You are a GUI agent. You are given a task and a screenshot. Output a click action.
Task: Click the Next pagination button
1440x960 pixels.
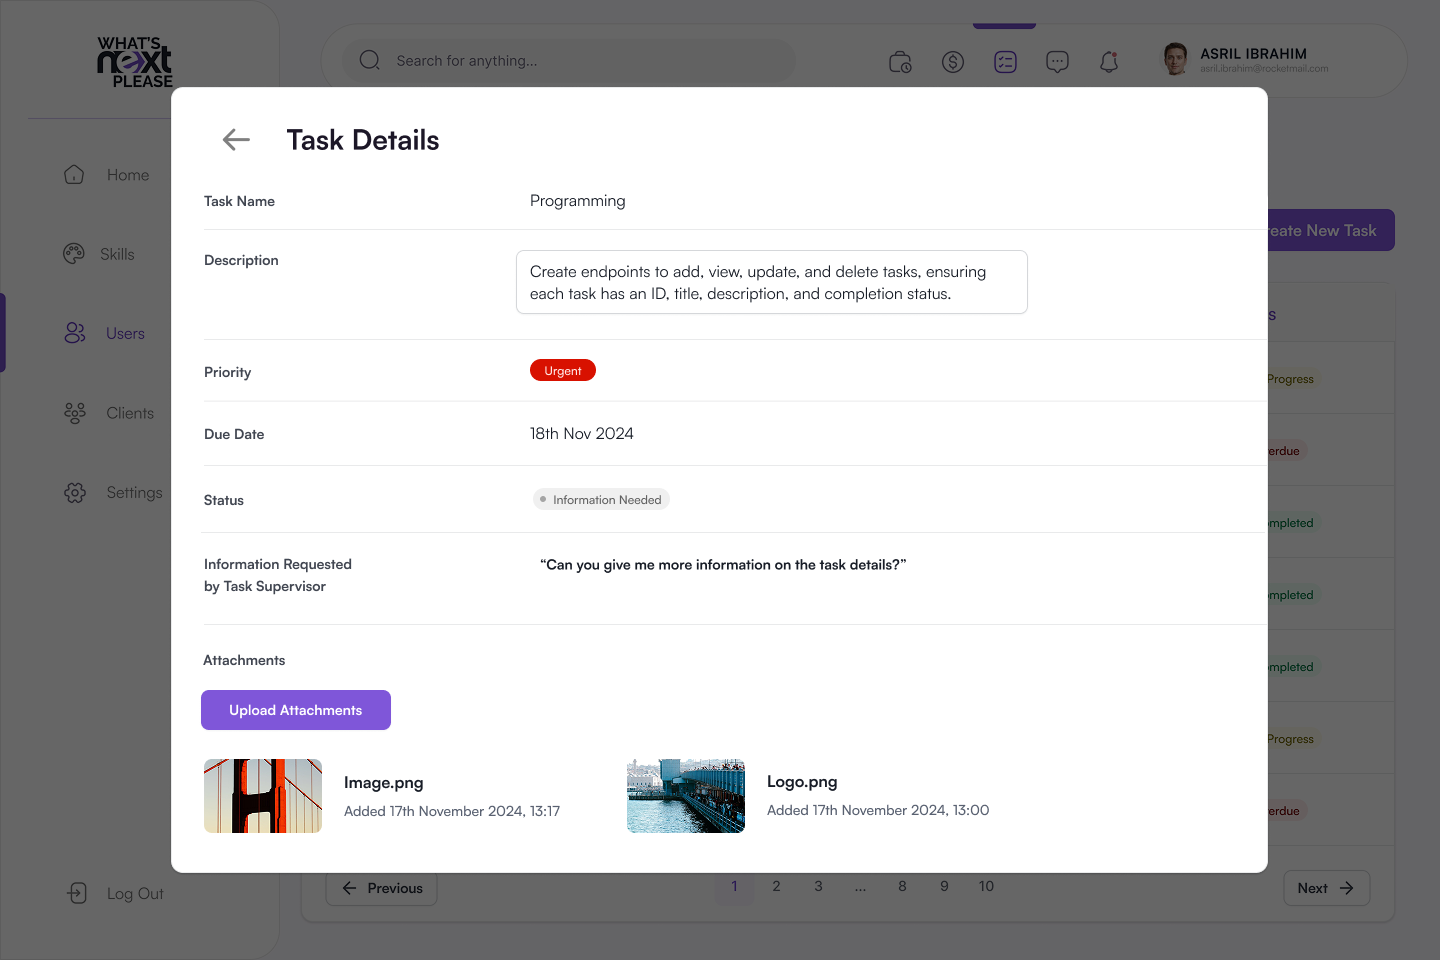(1325, 888)
